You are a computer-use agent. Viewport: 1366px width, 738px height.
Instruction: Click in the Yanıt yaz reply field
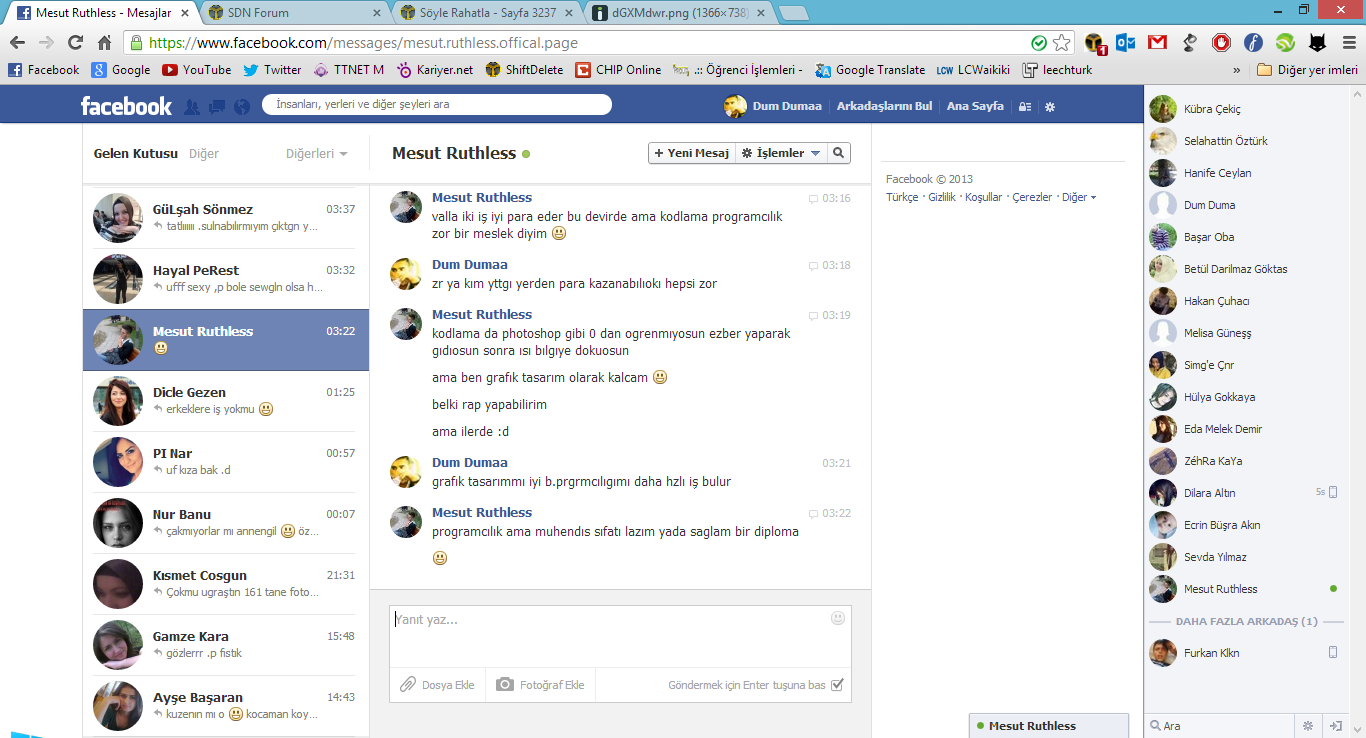(620, 636)
